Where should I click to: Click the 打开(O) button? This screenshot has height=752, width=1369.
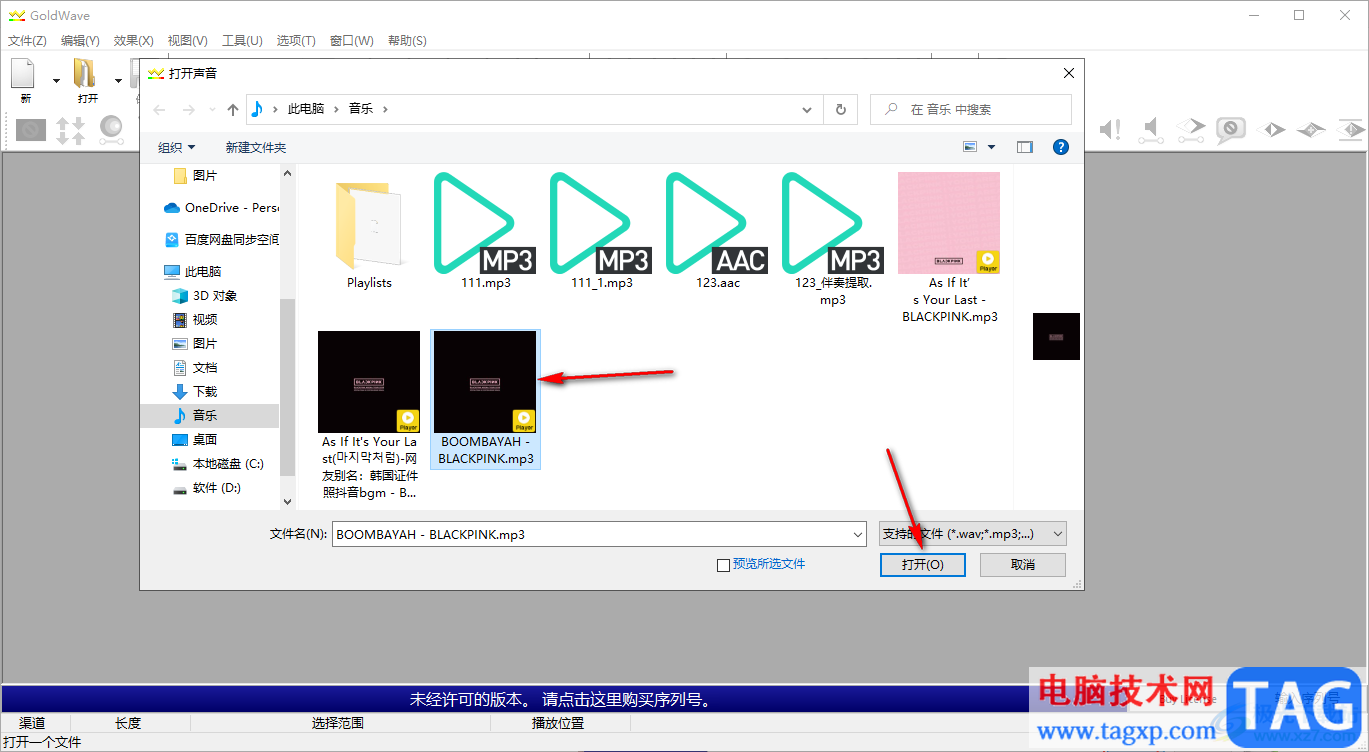922,565
